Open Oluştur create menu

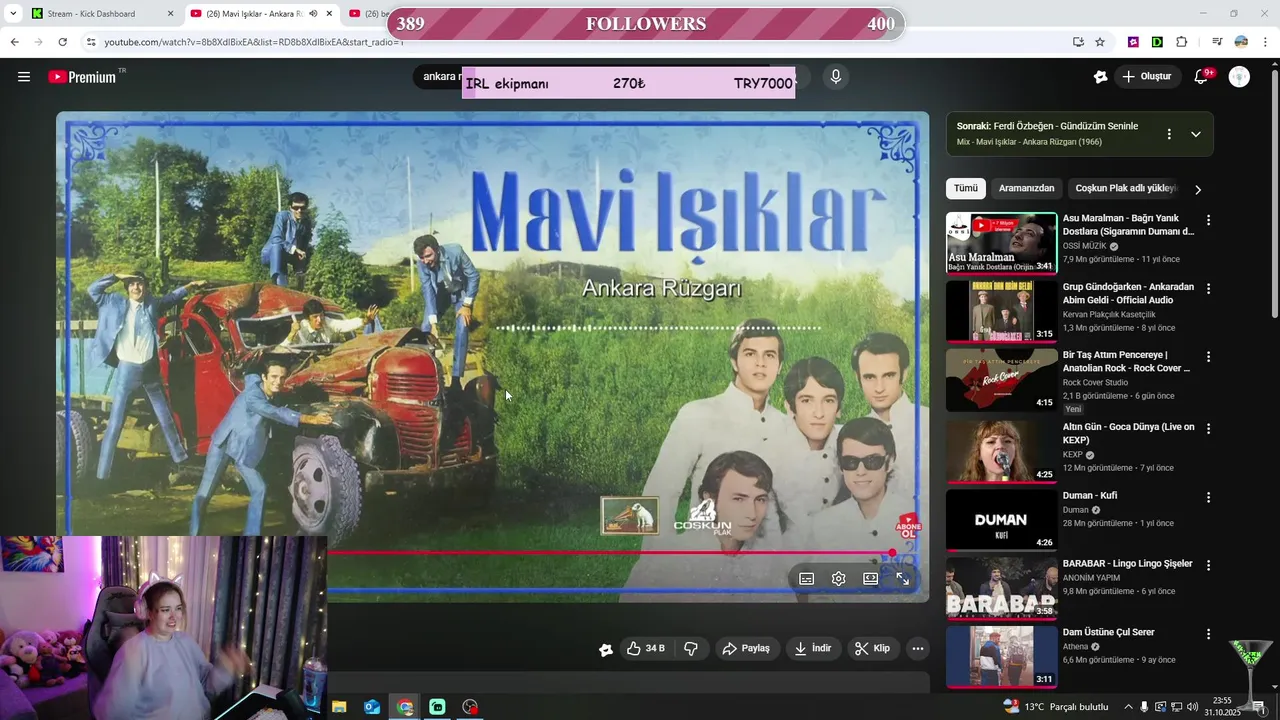point(1147,77)
